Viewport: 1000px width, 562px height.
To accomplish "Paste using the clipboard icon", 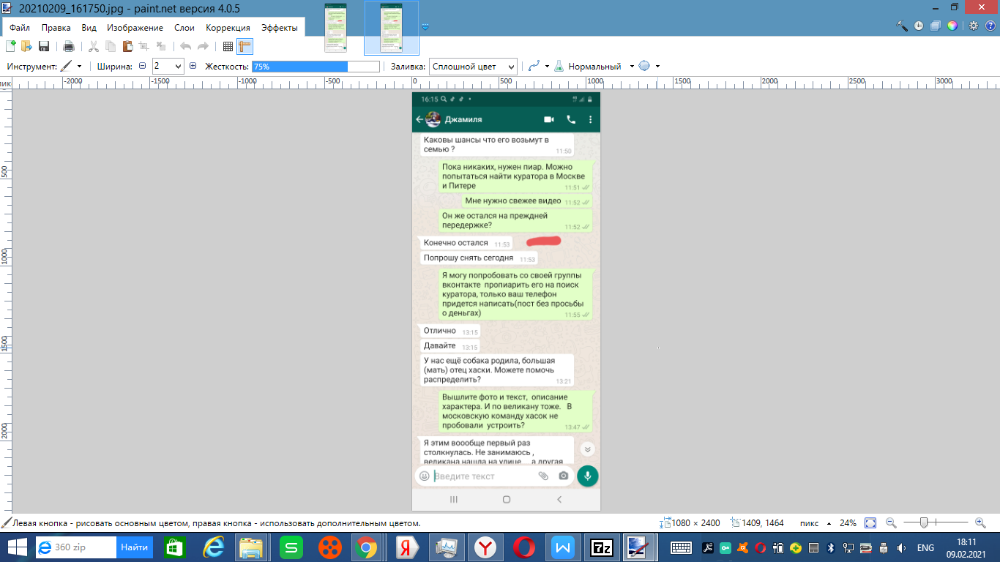I will tap(128, 46).
